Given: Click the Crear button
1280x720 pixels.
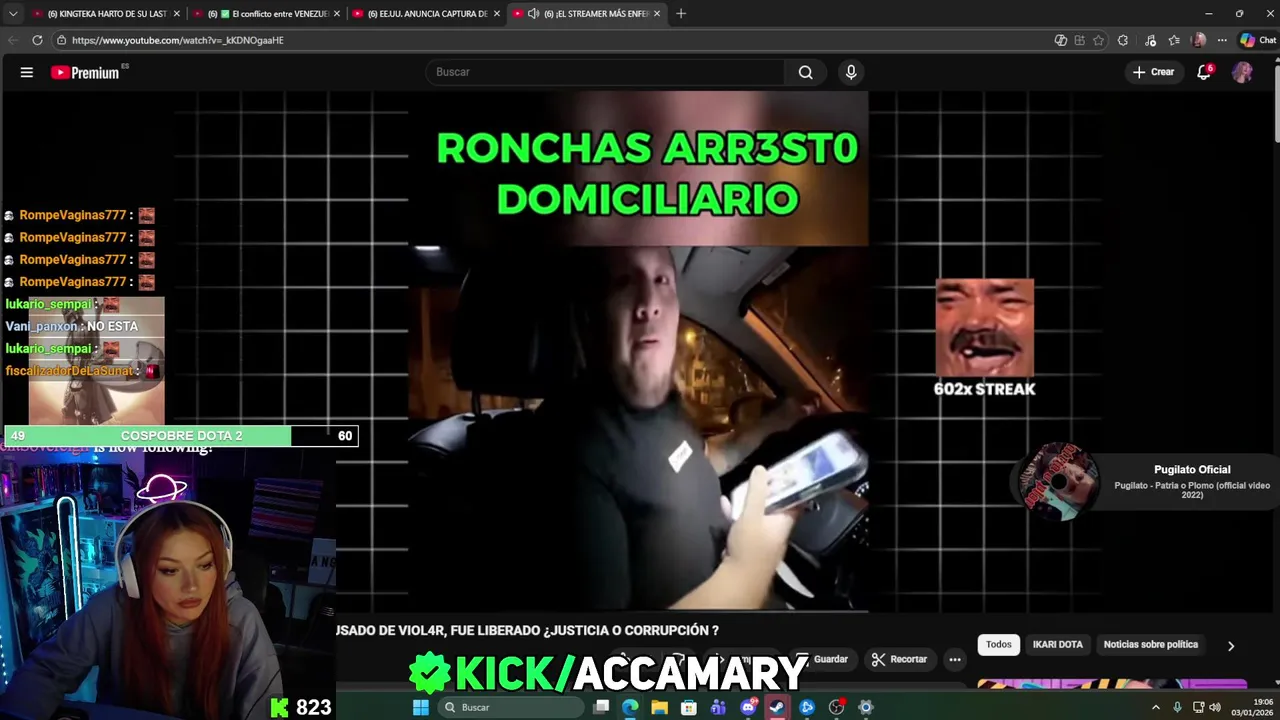Looking at the screenshot, I should (x=1153, y=72).
